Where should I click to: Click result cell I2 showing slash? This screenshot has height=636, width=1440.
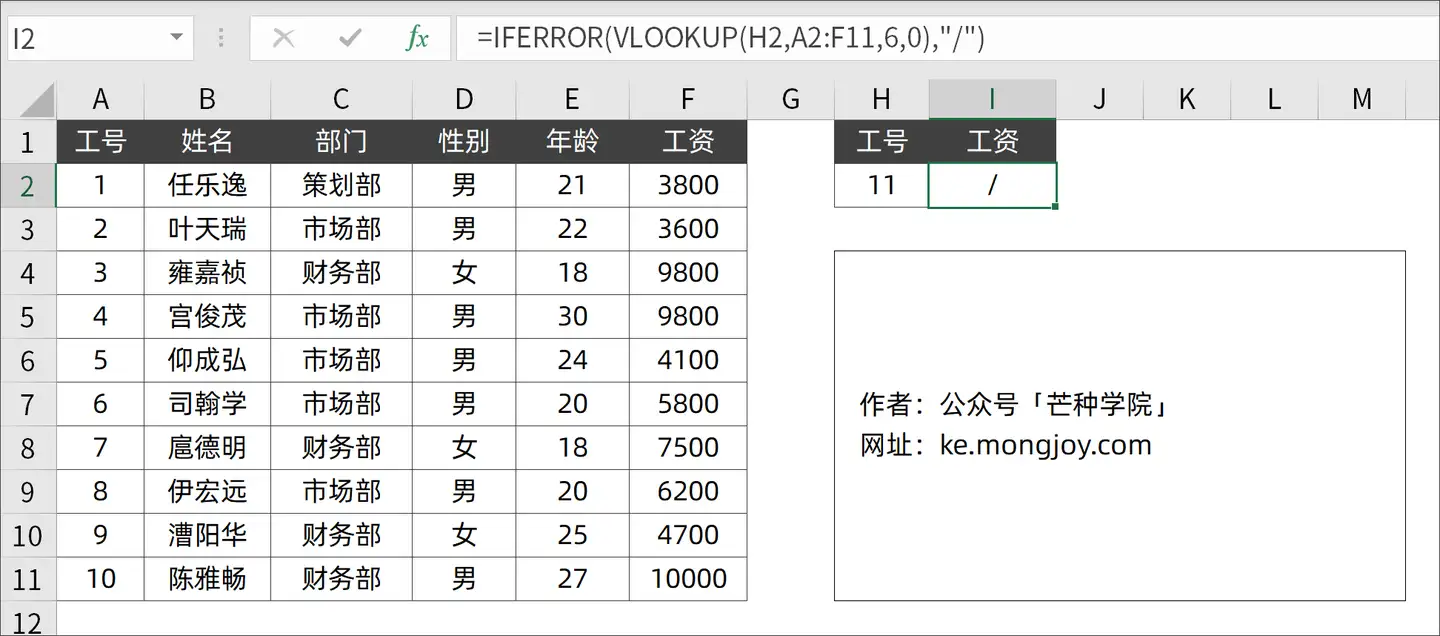point(992,185)
